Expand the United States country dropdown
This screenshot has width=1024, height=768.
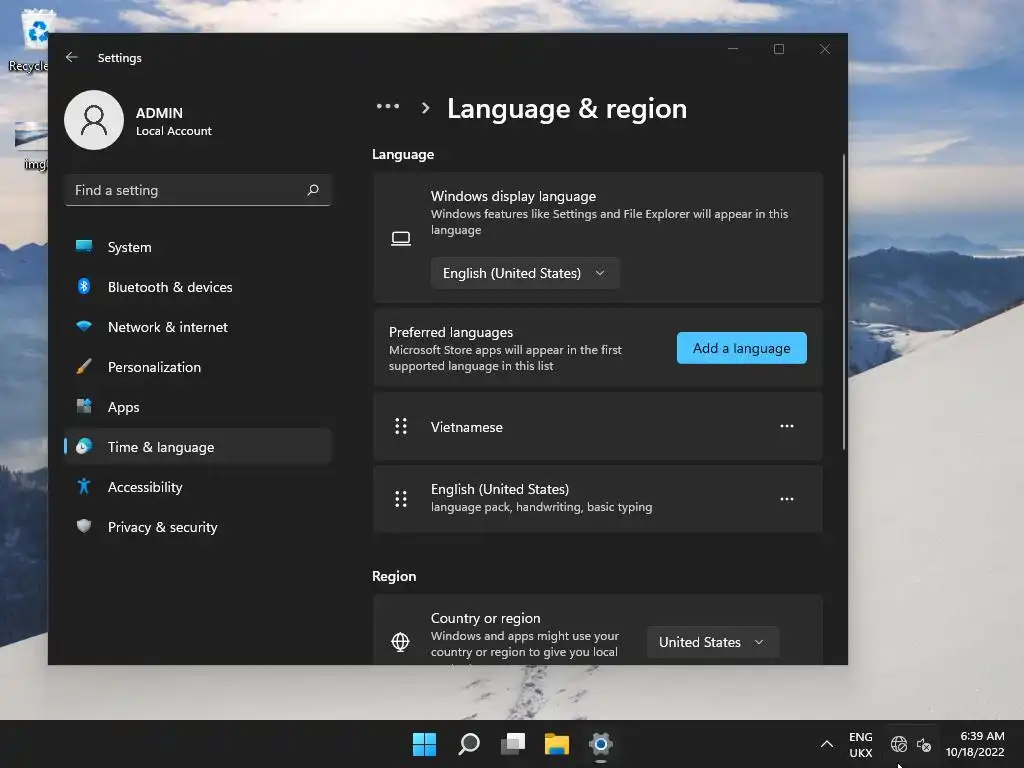tap(712, 642)
